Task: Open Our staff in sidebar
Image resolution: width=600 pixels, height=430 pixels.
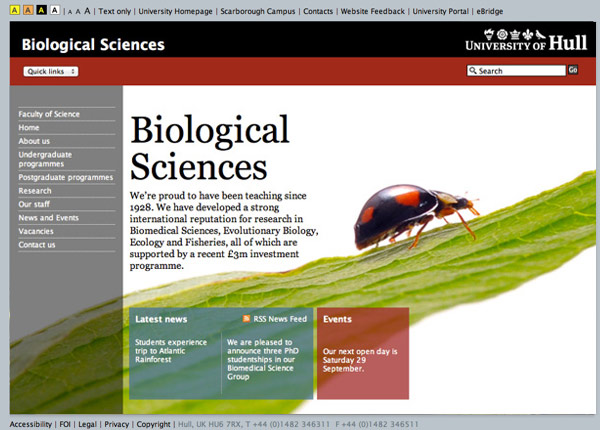Action: tap(34, 204)
